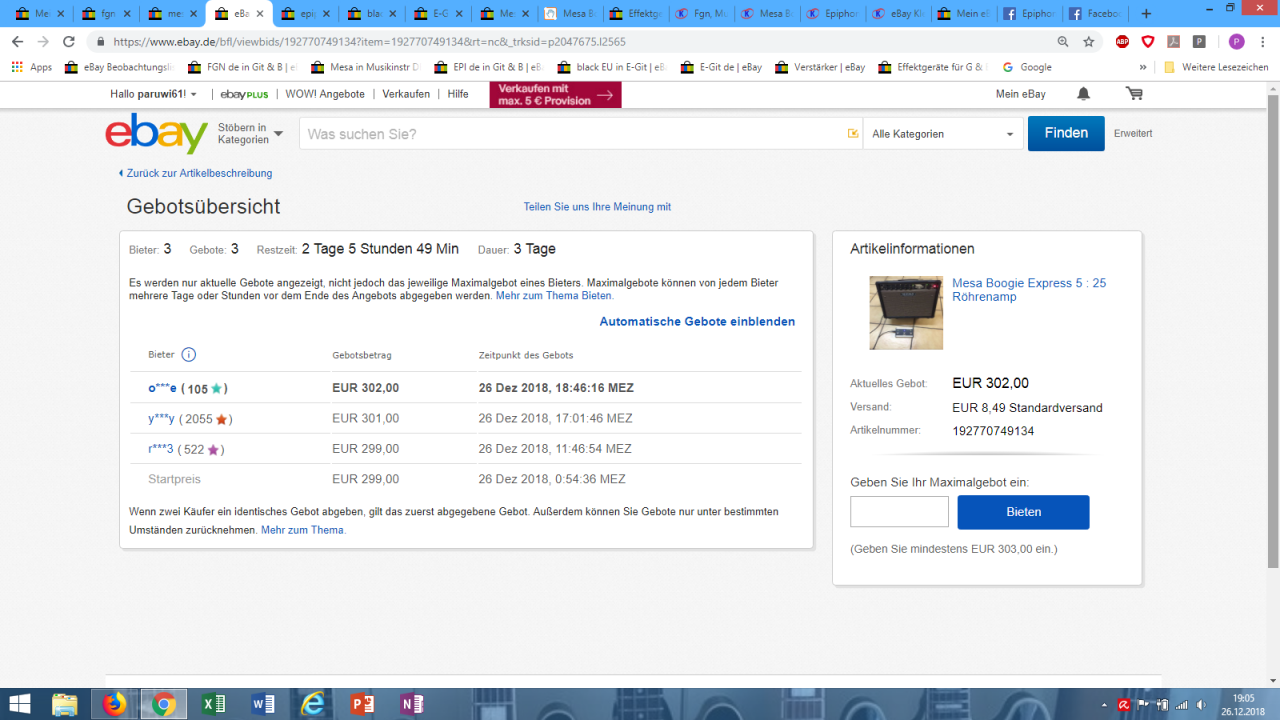Open OneNote from the taskbar
Screen dimensions: 1280x720
click(x=411, y=704)
